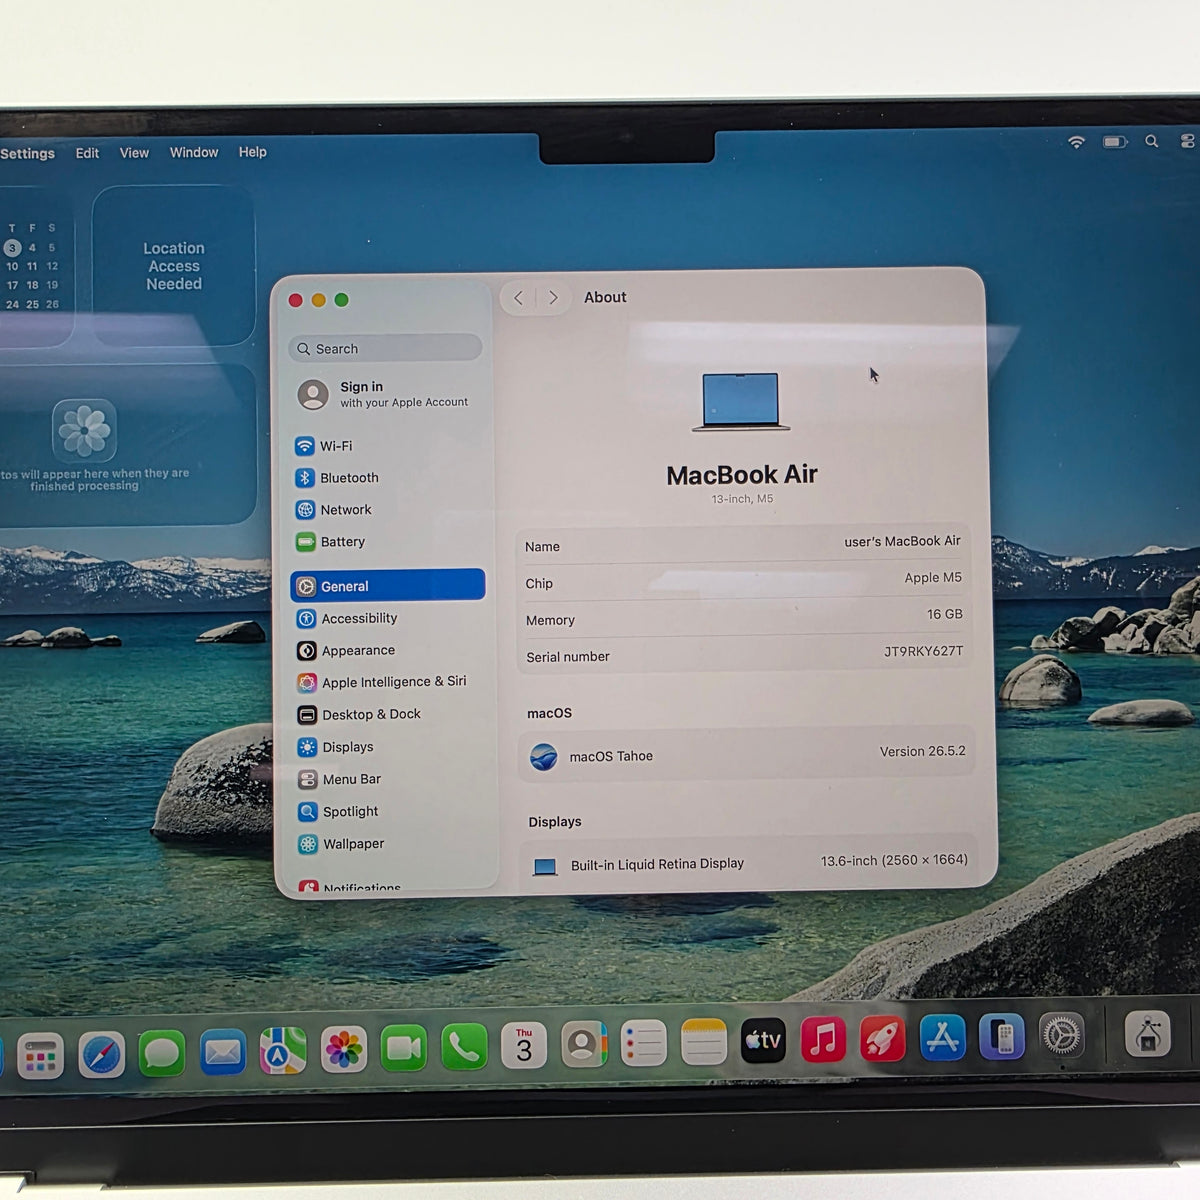The height and width of the screenshot is (1200, 1200).
Task: Click the Location Access Needed widget
Action: (x=174, y=266)
